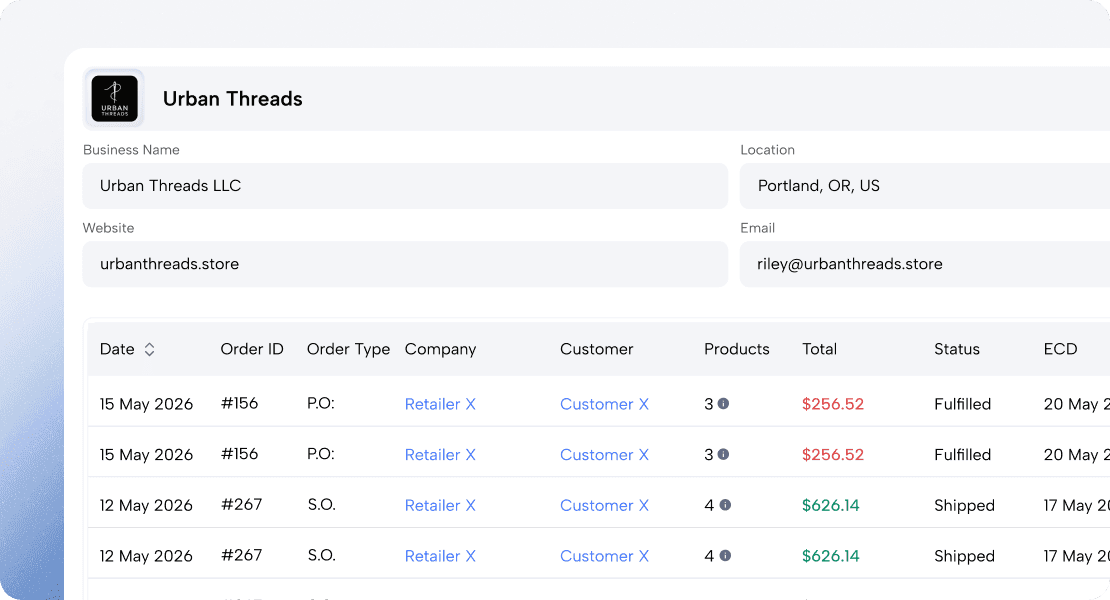This screenshot has width=1110, height=600.
Task: Click the info icon in third order row
Action: click(725, 505)
